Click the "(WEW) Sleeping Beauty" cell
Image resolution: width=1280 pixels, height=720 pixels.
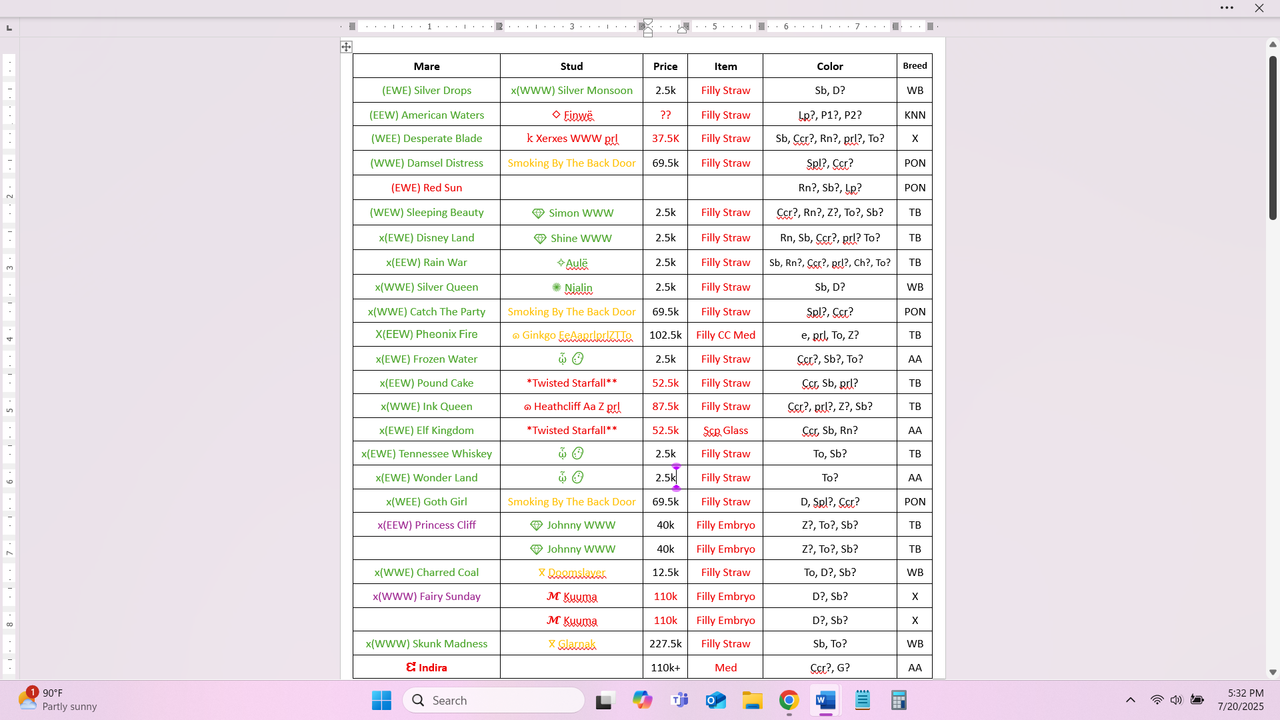pos(427,212)
